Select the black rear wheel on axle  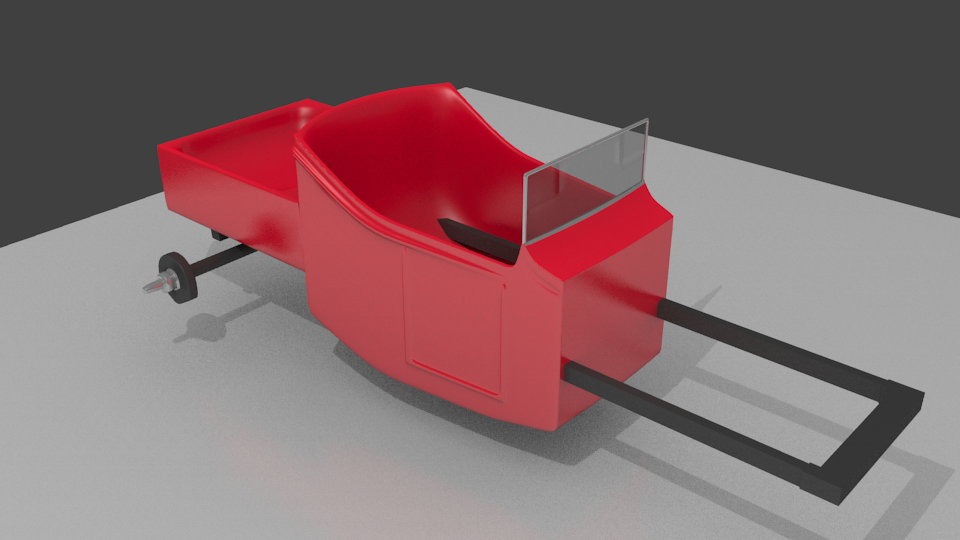179,277
